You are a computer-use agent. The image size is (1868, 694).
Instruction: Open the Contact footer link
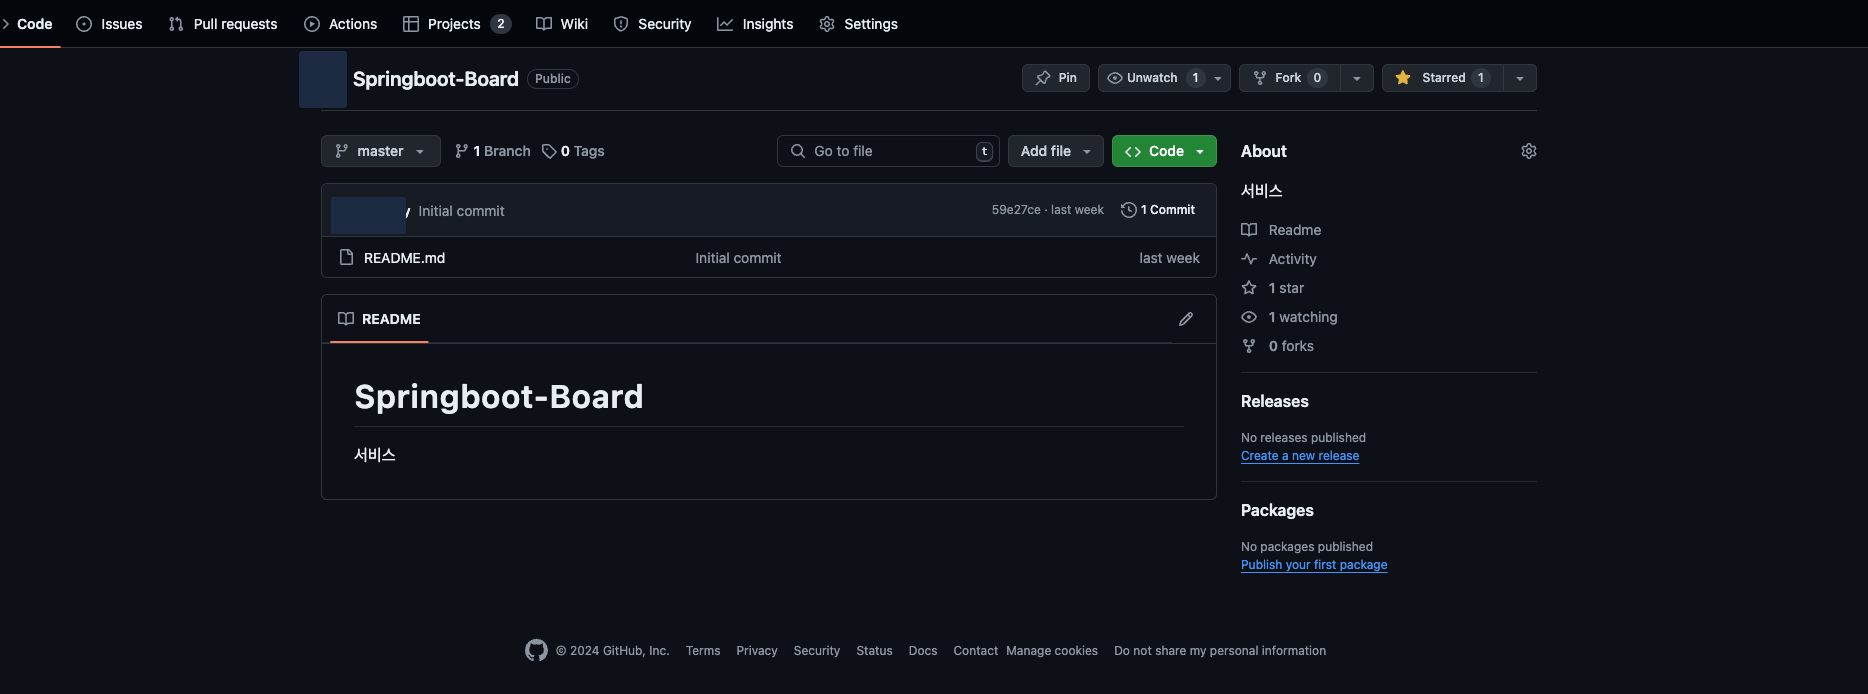click(x=976, y=651)
